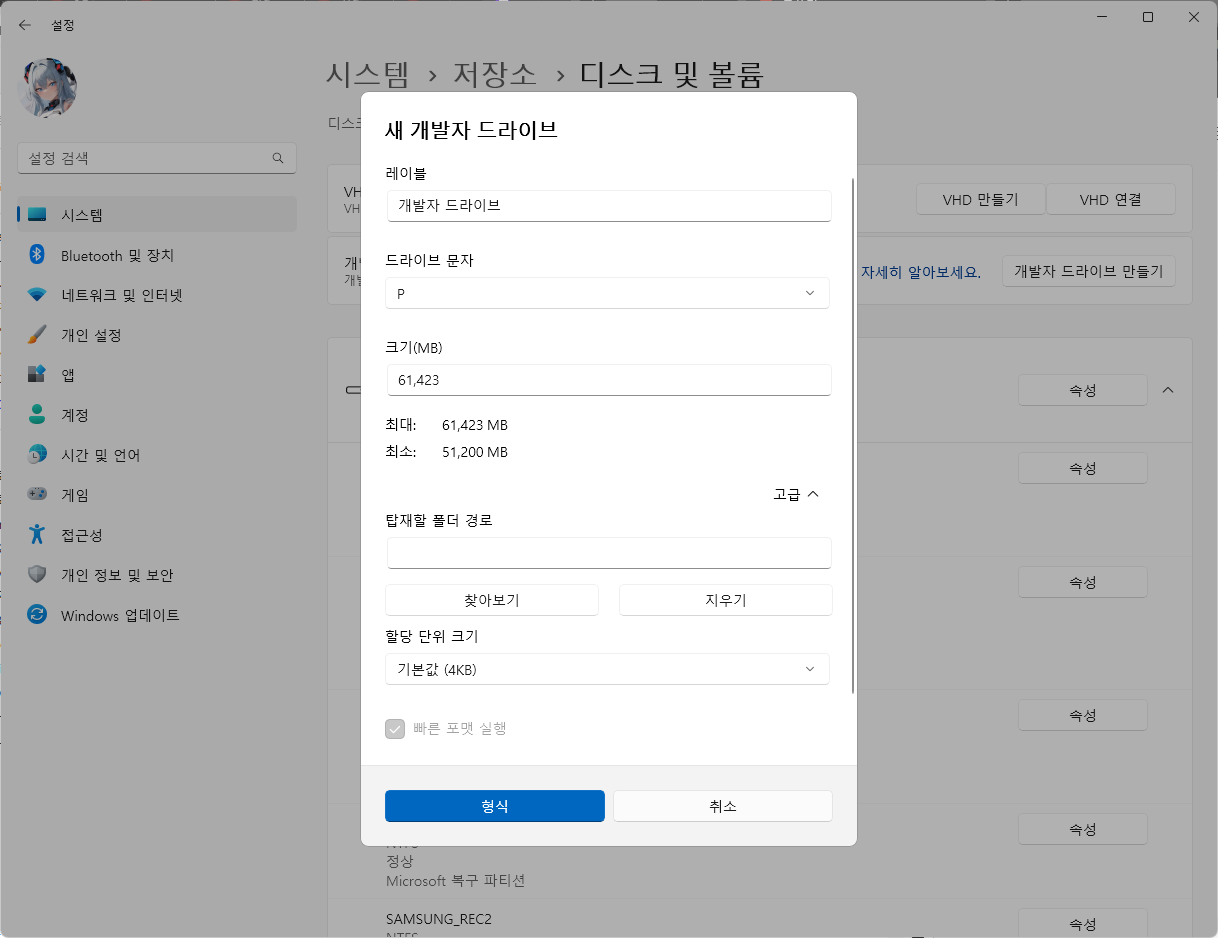The width and height of the screenshot is (1218, 938).
Task: Open the 자세히 알아보세요 link
Action: (922, 271)
